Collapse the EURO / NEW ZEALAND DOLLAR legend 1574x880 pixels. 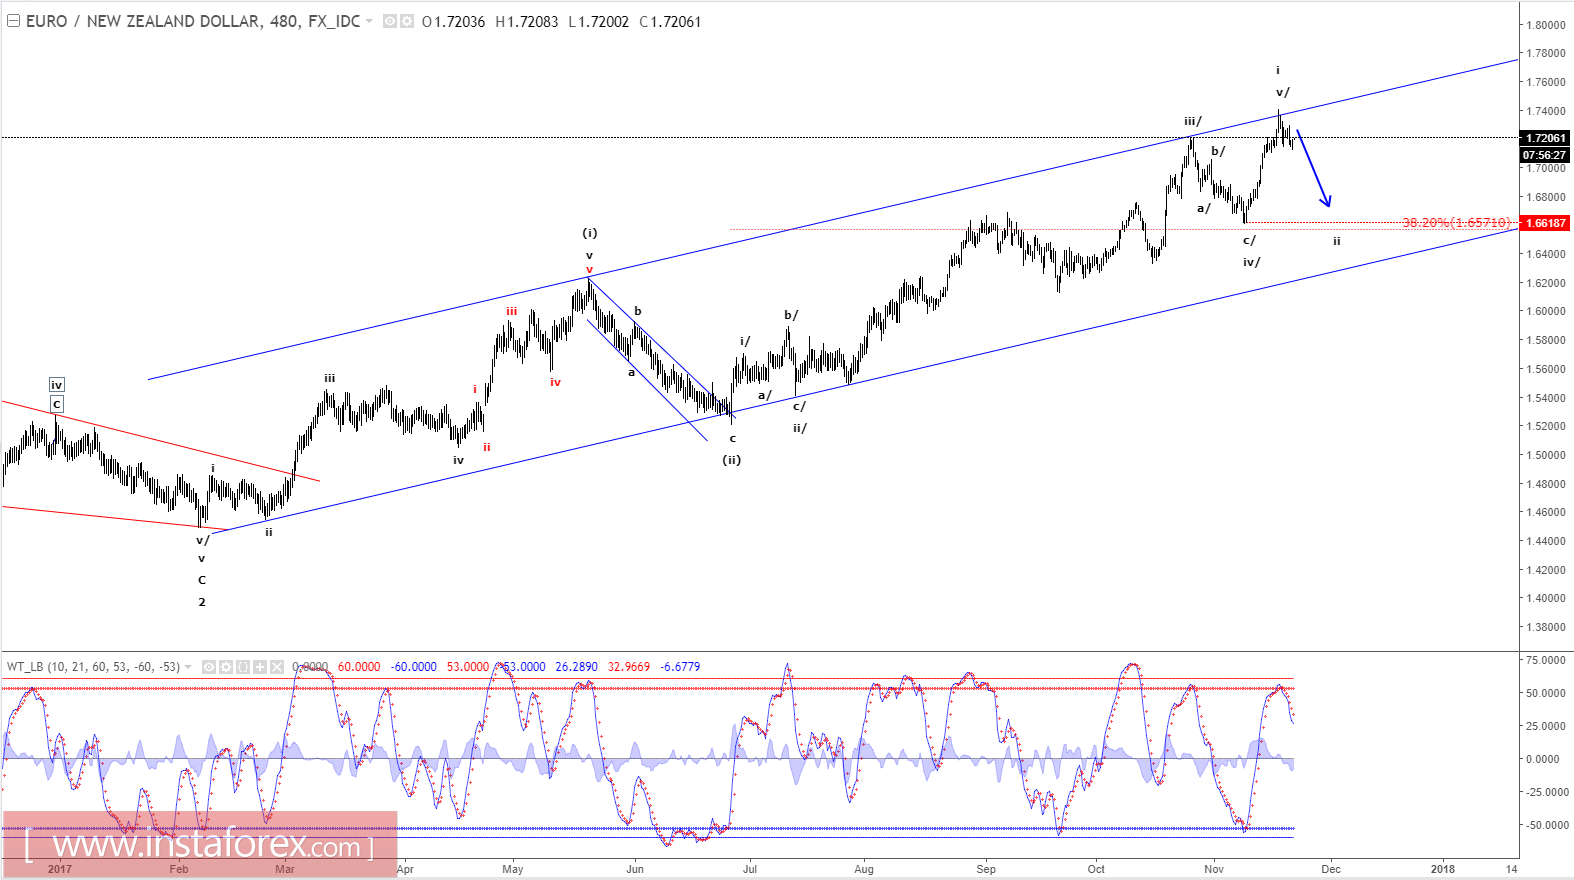coord(13,21)
